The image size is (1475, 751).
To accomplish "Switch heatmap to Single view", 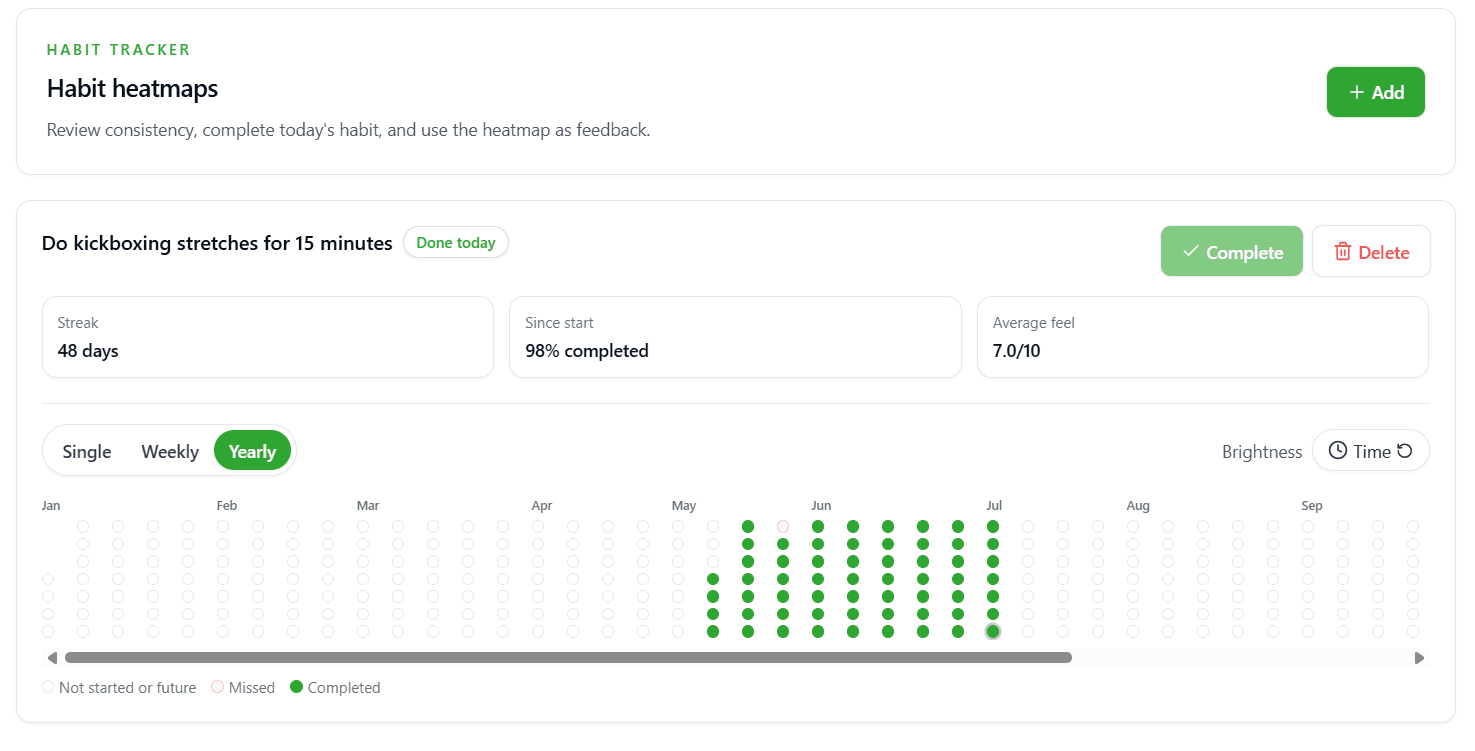I will (x=87, y=451).
